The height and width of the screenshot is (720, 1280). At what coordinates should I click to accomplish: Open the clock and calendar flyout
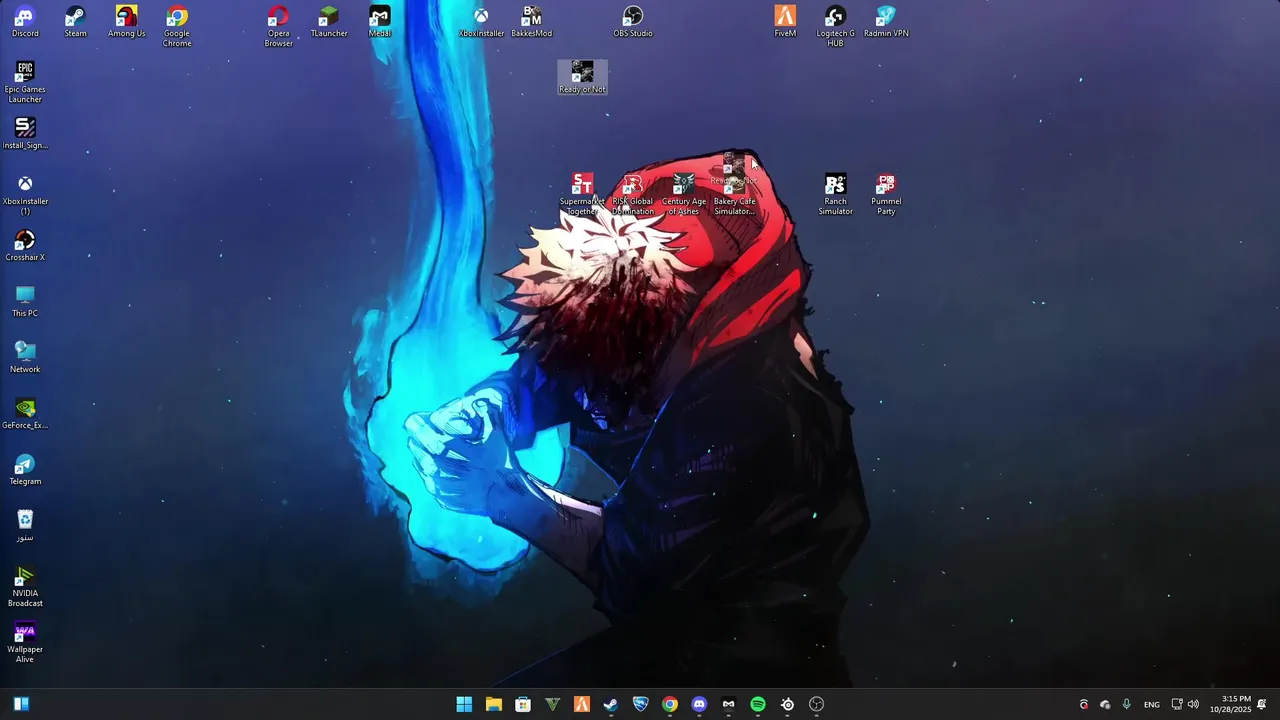pyautogui.click(x=1230, y=704)
